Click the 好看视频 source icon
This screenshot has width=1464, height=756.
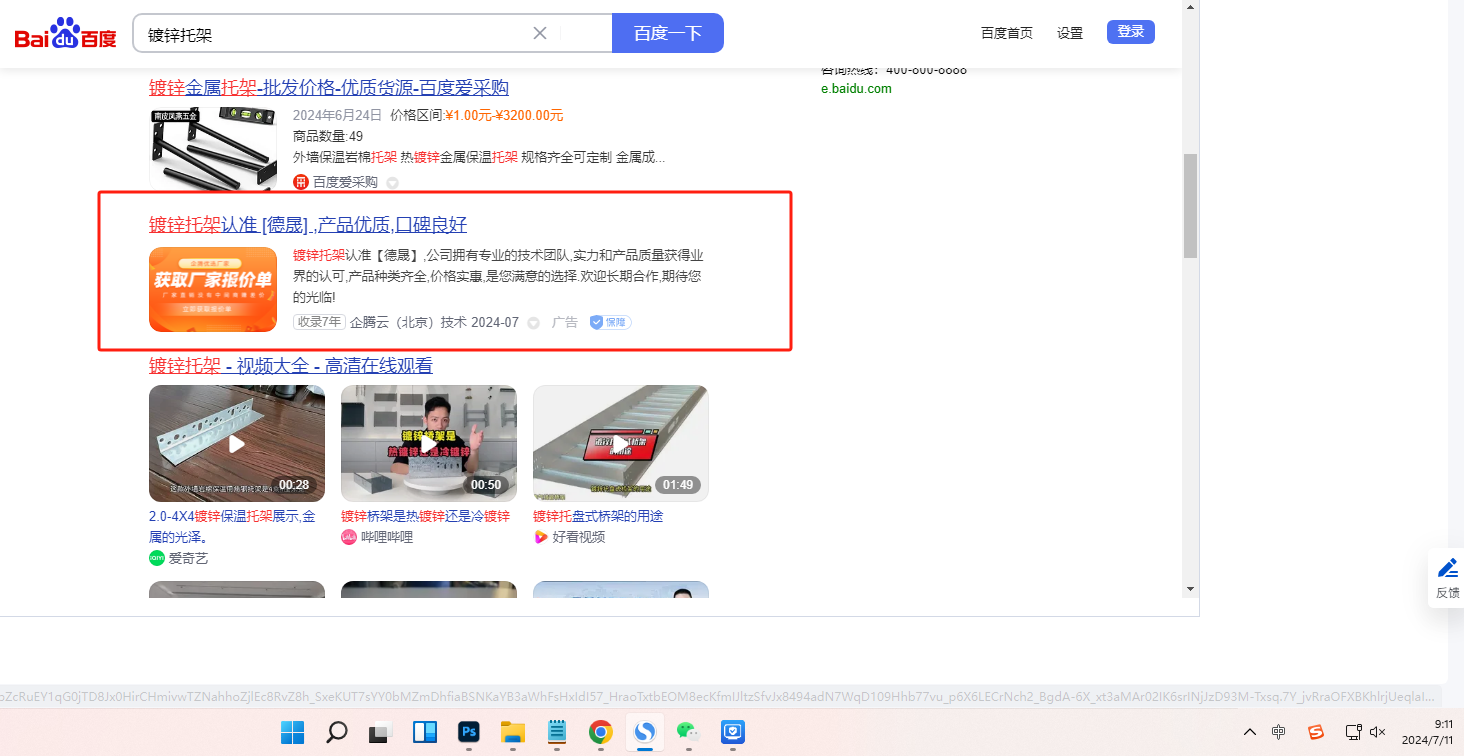(x=541, y=537)
